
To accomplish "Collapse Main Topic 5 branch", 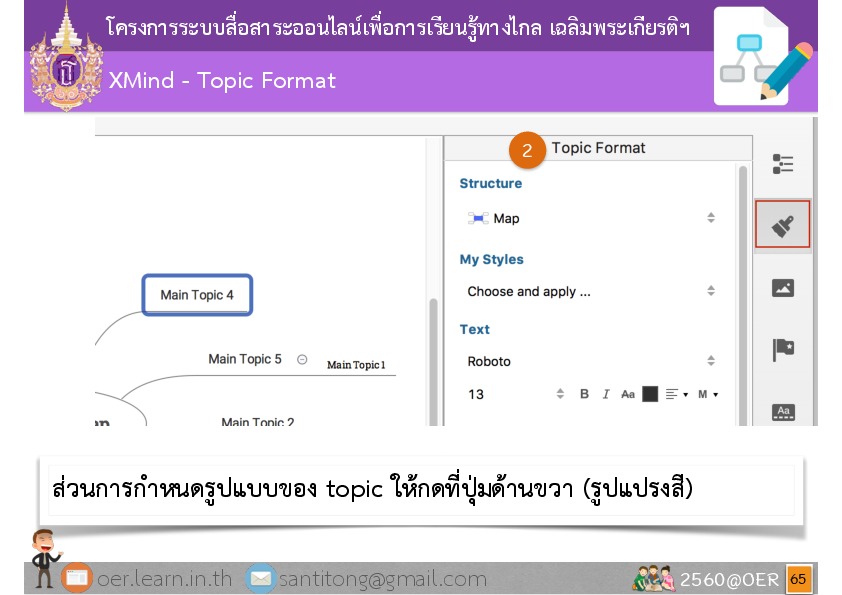I will point(302,359).
